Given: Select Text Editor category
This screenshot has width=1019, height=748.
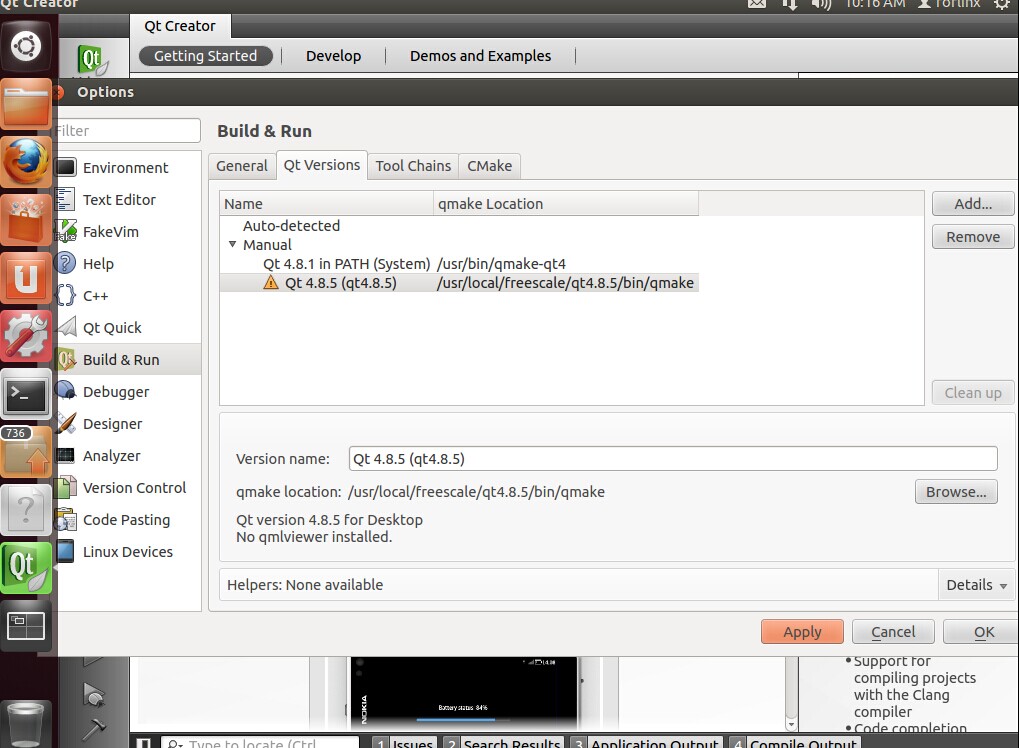Looking at the screenshot, I should tap(129, 200).
